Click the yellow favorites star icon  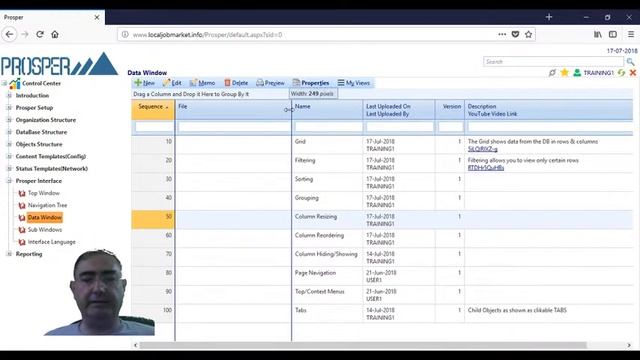coord(564,73)
